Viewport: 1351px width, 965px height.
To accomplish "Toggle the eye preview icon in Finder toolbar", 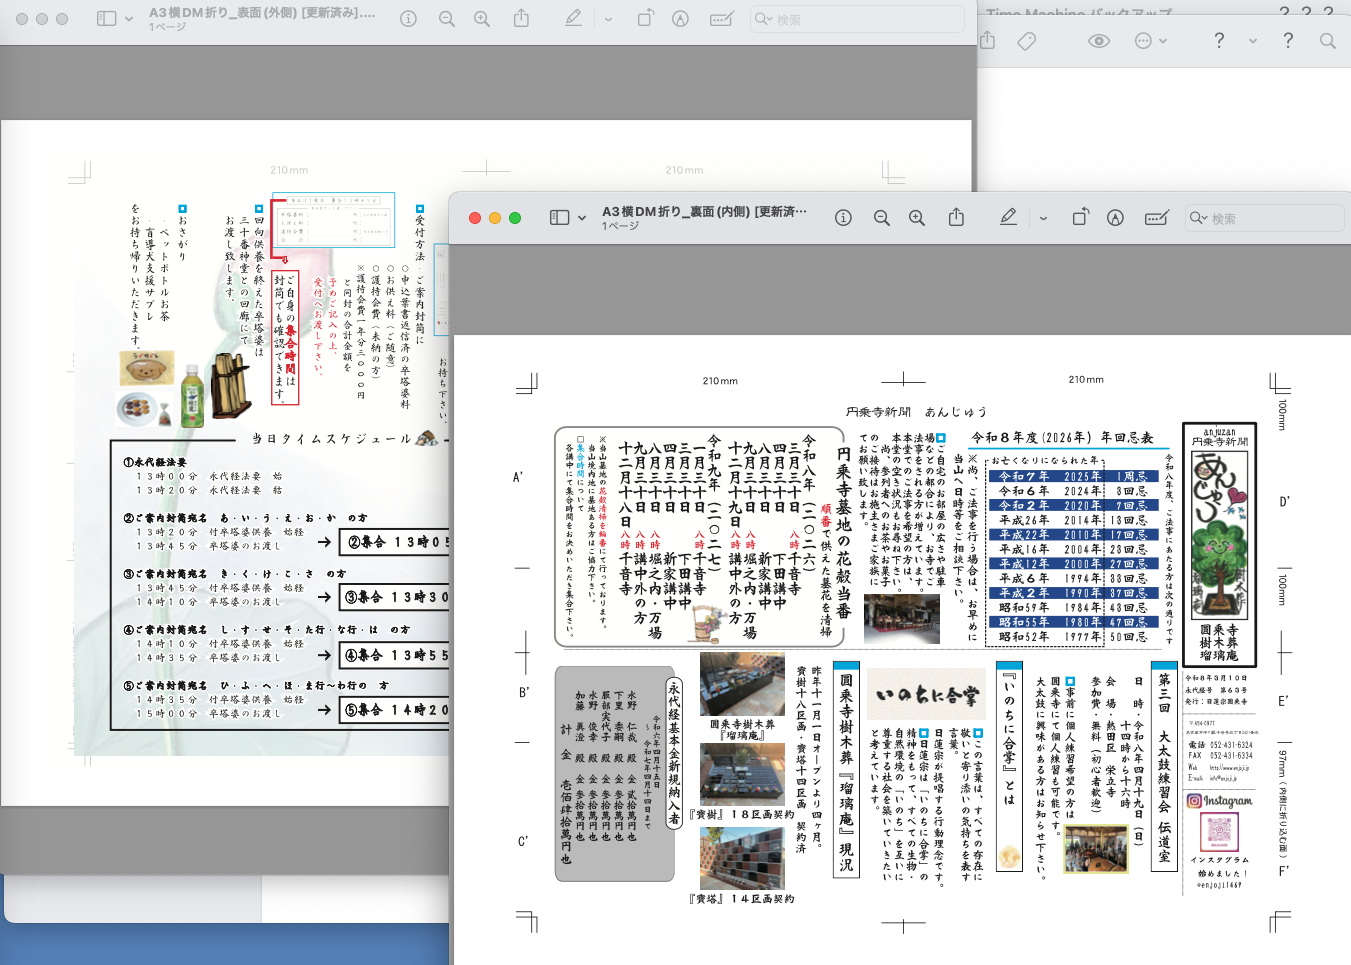I will coord(1098,41).
